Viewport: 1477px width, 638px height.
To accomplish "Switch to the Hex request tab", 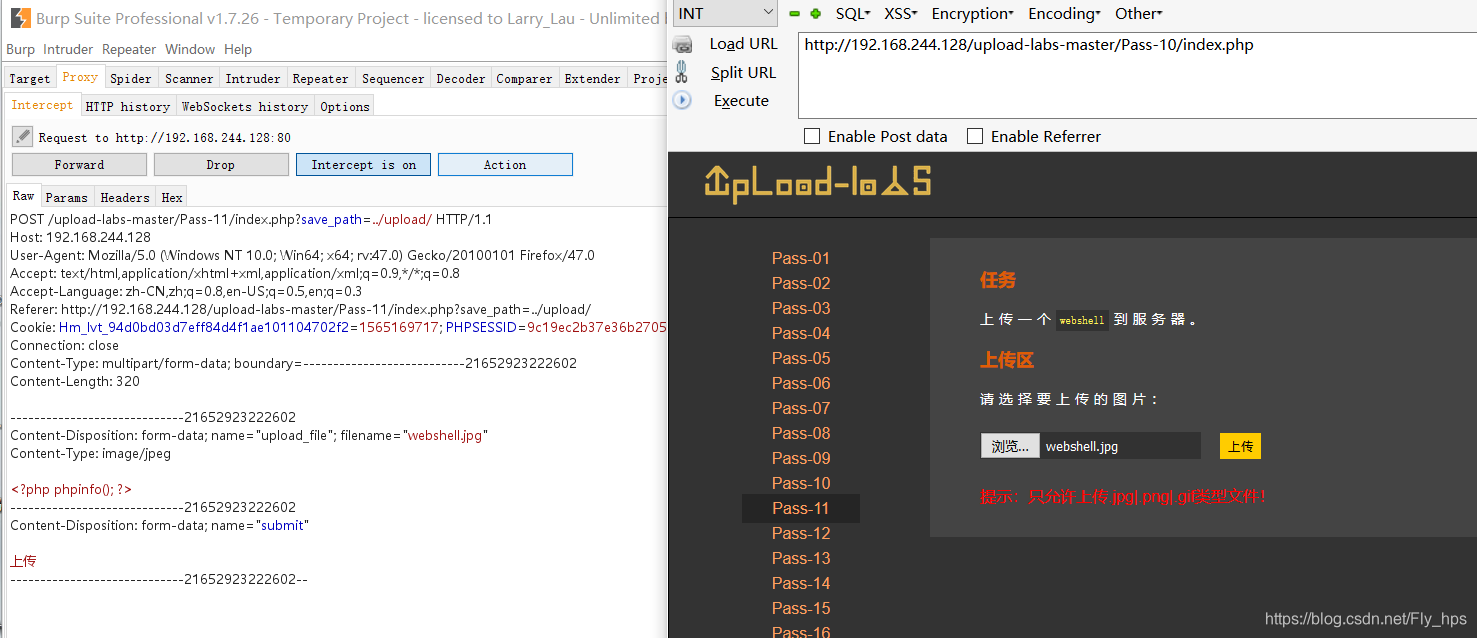I will pyautogui.click(x=172, y=198).
